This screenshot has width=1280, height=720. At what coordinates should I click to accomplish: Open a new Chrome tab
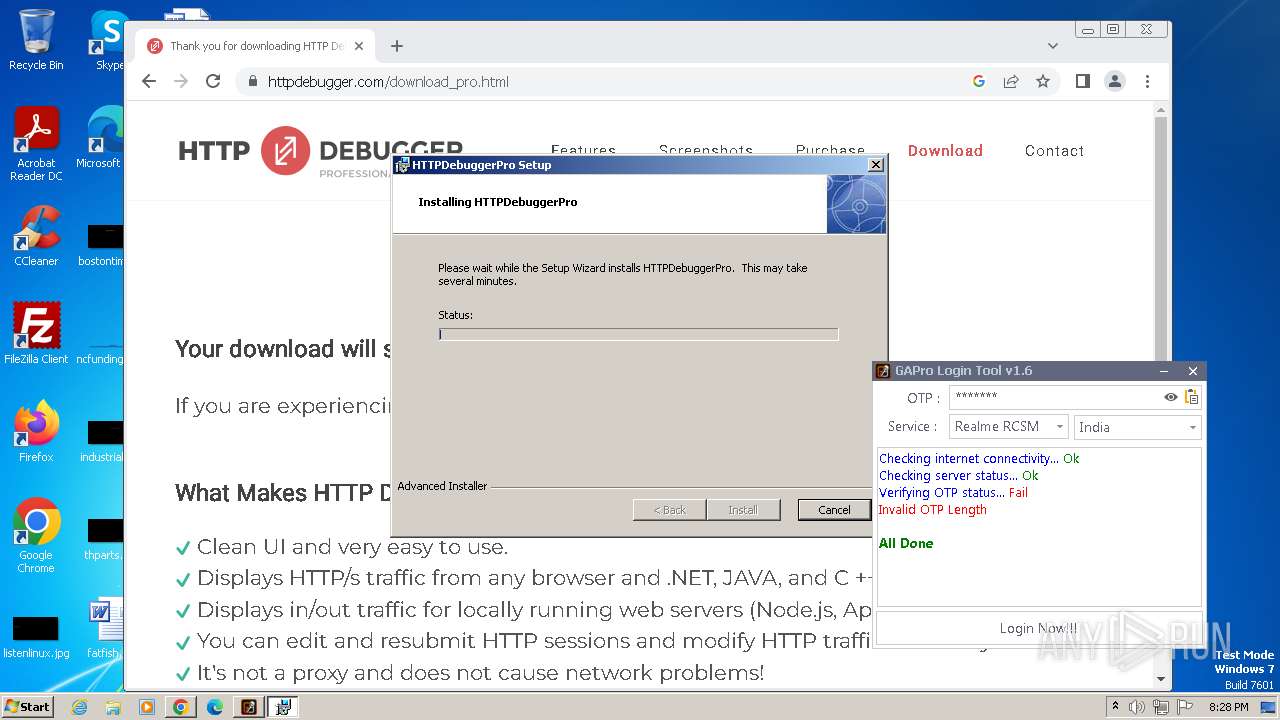click(x=397, y=46)
